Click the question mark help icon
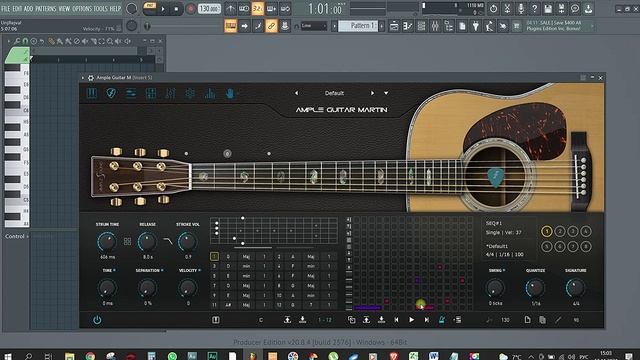This screenshot has width=640, height=360. click(x=534, y=8)
